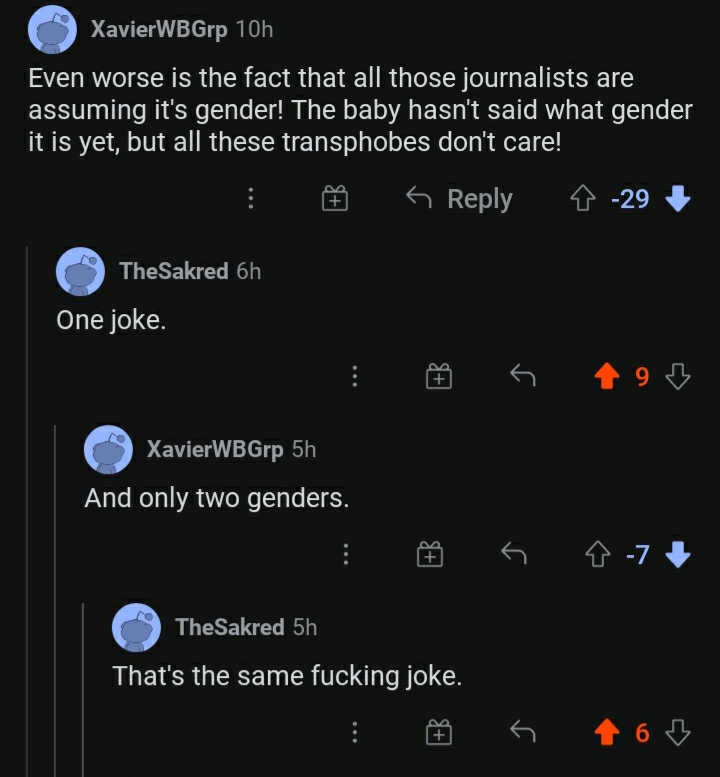The height and width of the screenshot is (777, 720).
Task: Upvote the "And only two genders." comment
Action: [x=597, y=554]
